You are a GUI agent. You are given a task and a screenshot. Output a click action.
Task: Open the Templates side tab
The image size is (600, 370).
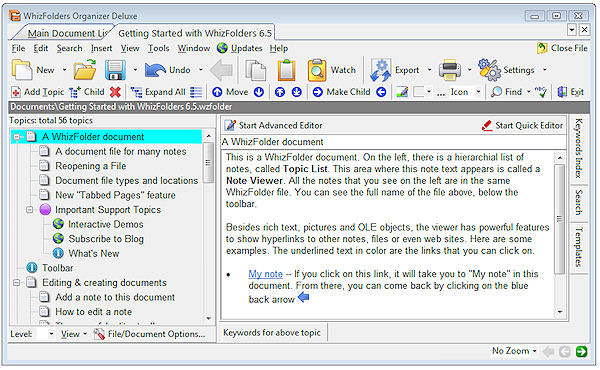point(579,247)
